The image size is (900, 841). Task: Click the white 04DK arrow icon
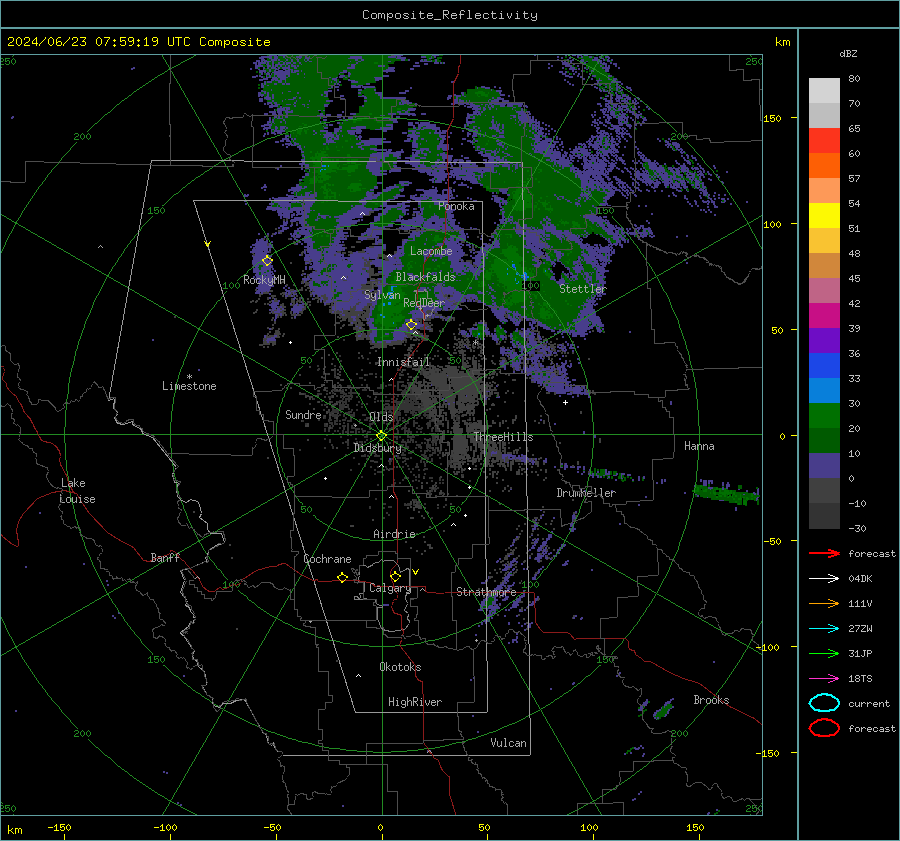click(x=824, y=578)
